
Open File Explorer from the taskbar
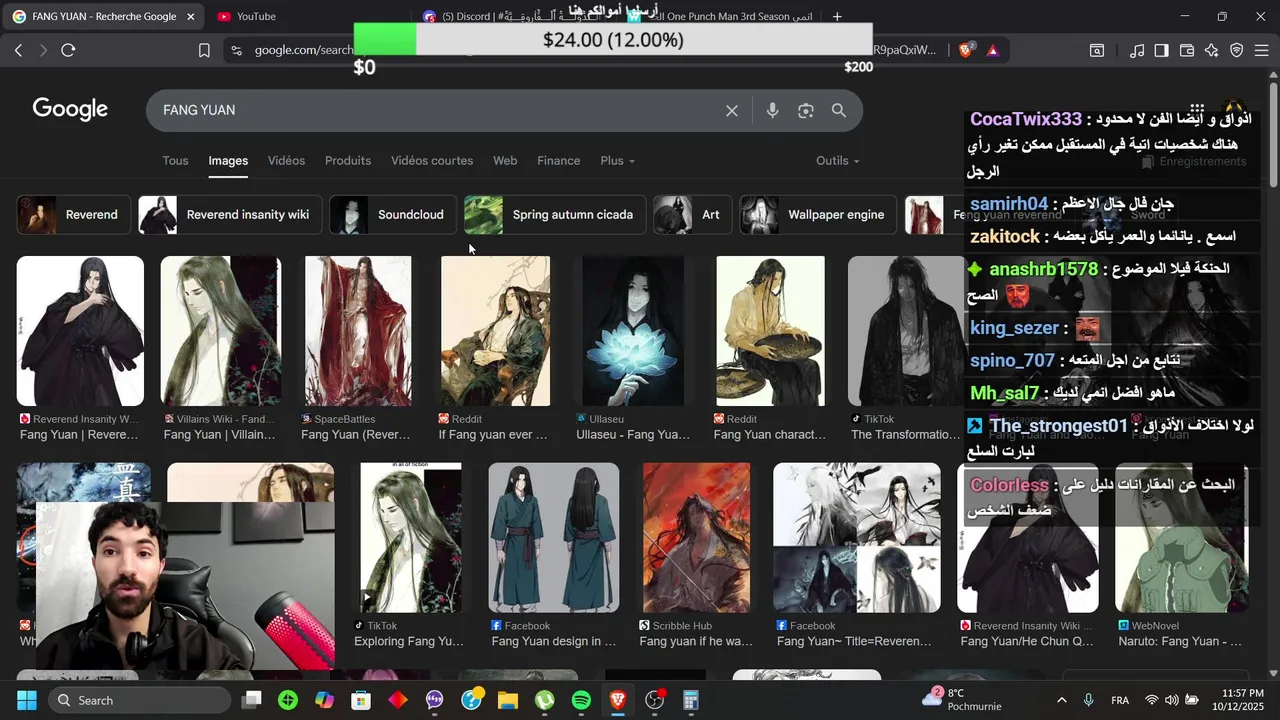(508, 700)
